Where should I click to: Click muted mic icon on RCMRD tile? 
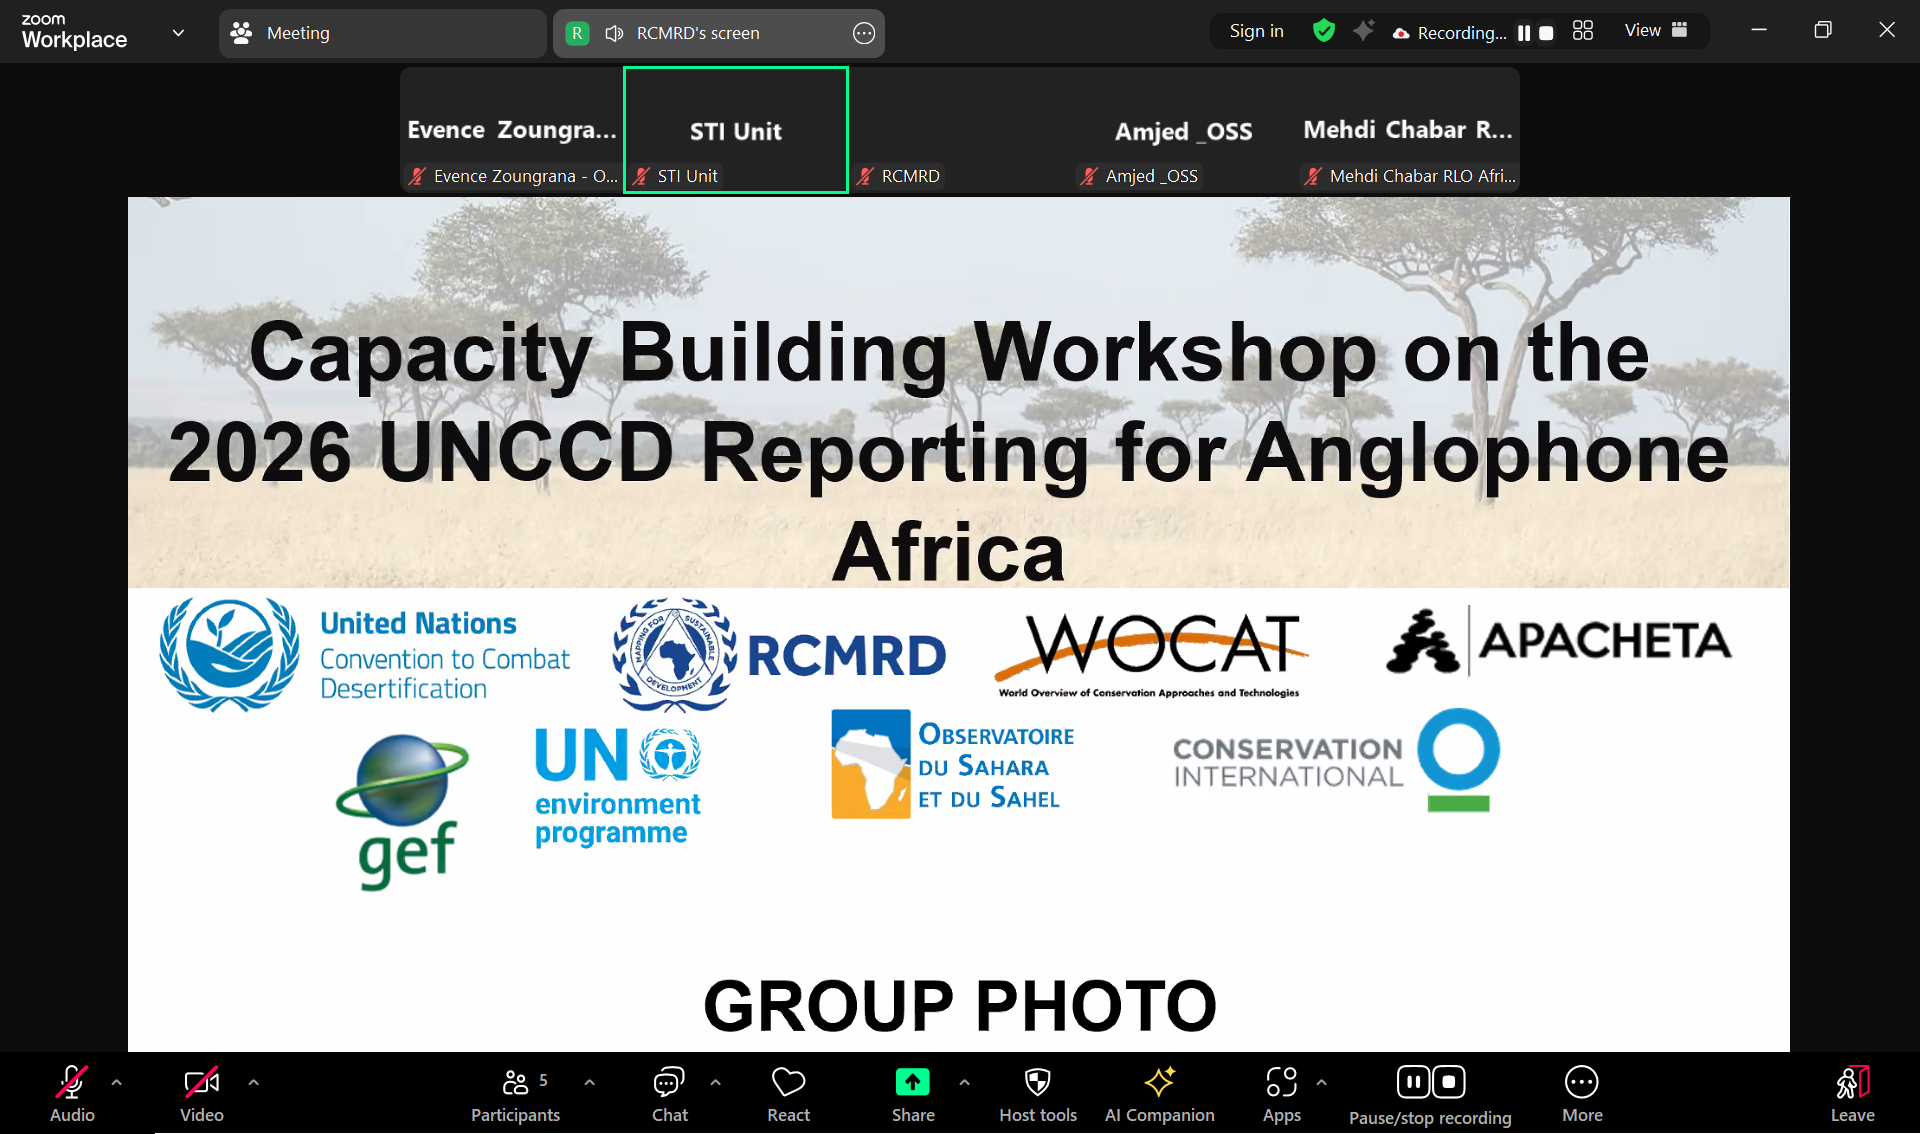point(865,176)
